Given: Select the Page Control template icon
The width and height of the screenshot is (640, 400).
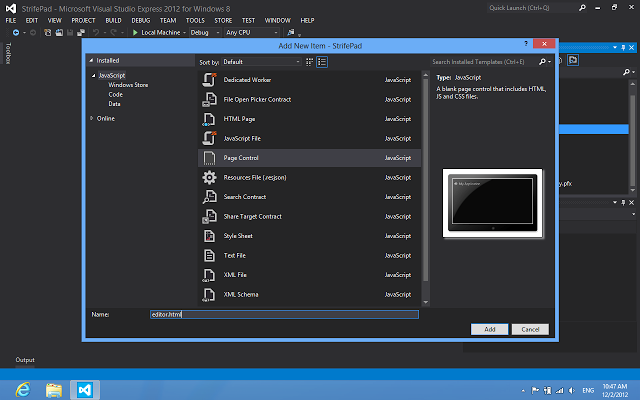Looking at the screenshot, I should [x=209, y=158].
